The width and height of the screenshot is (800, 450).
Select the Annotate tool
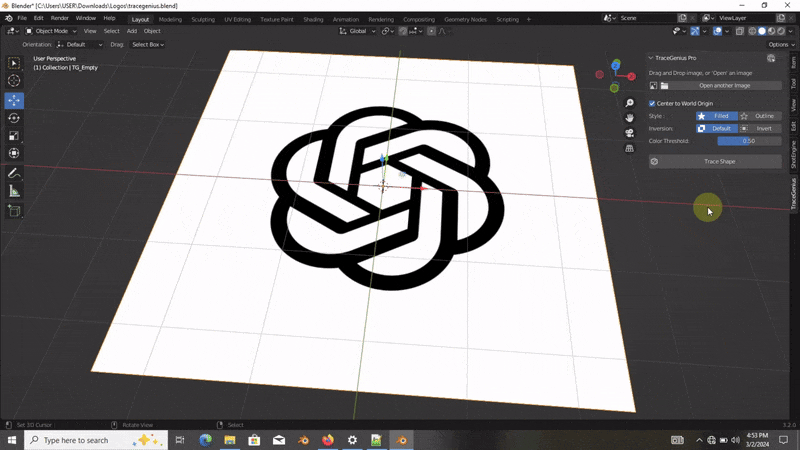point(14,173)
